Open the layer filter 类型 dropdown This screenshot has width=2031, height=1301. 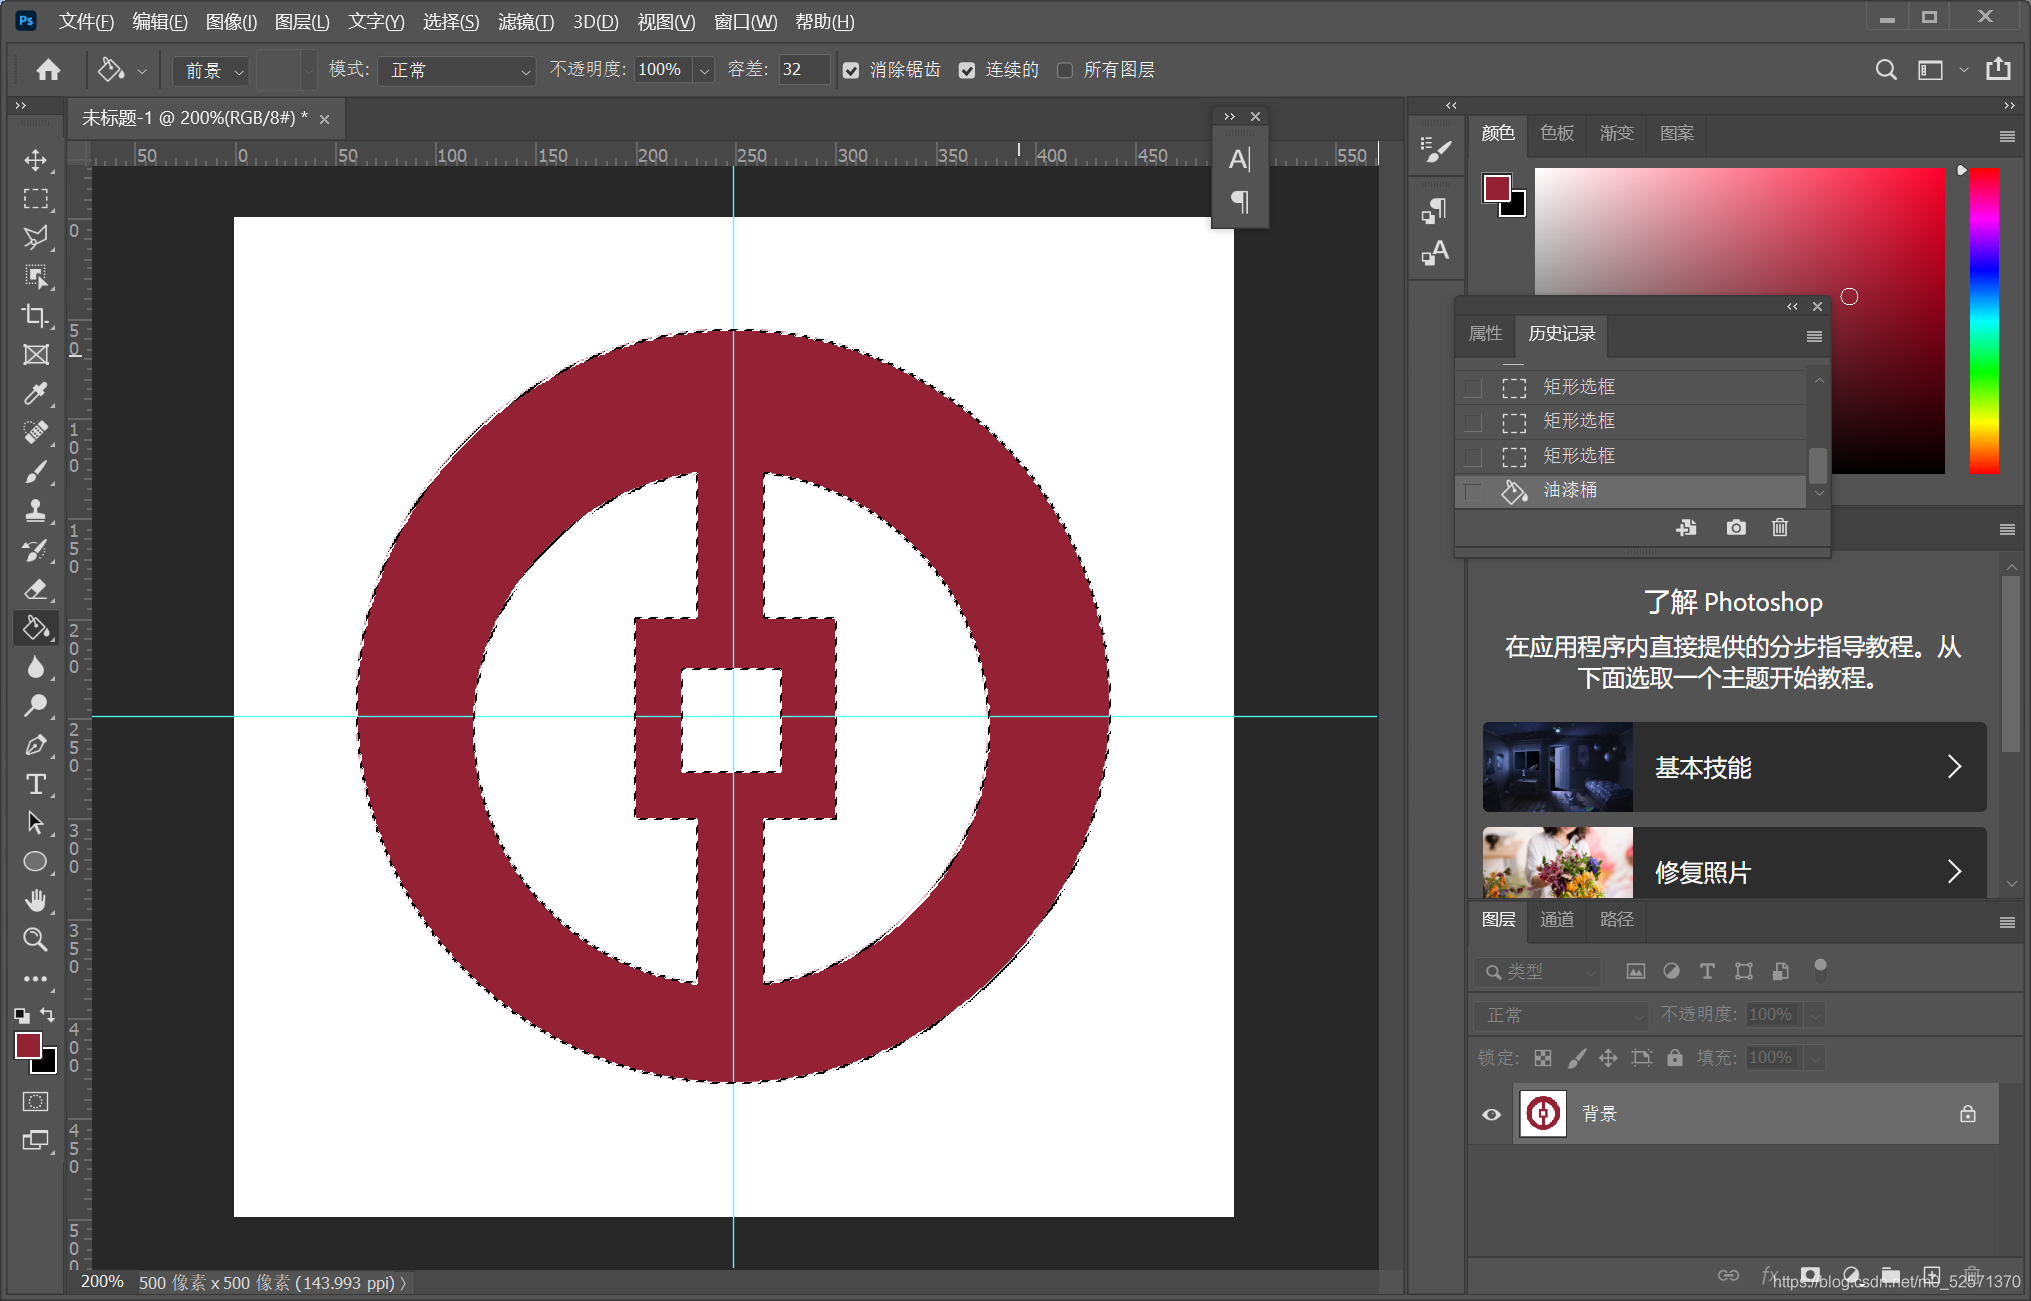[1537, 971]
